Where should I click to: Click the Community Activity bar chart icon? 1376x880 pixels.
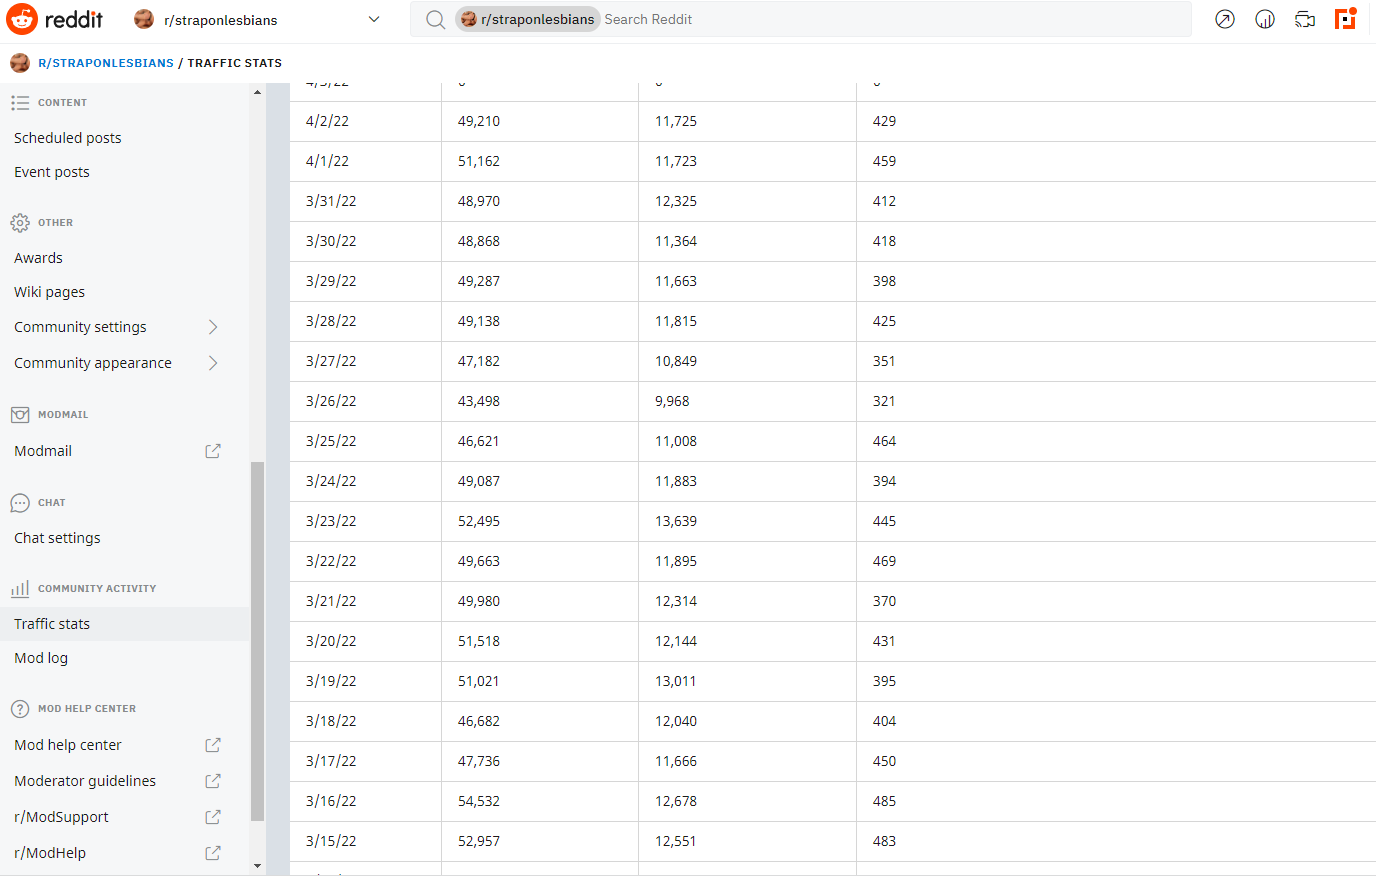(20, 589)
